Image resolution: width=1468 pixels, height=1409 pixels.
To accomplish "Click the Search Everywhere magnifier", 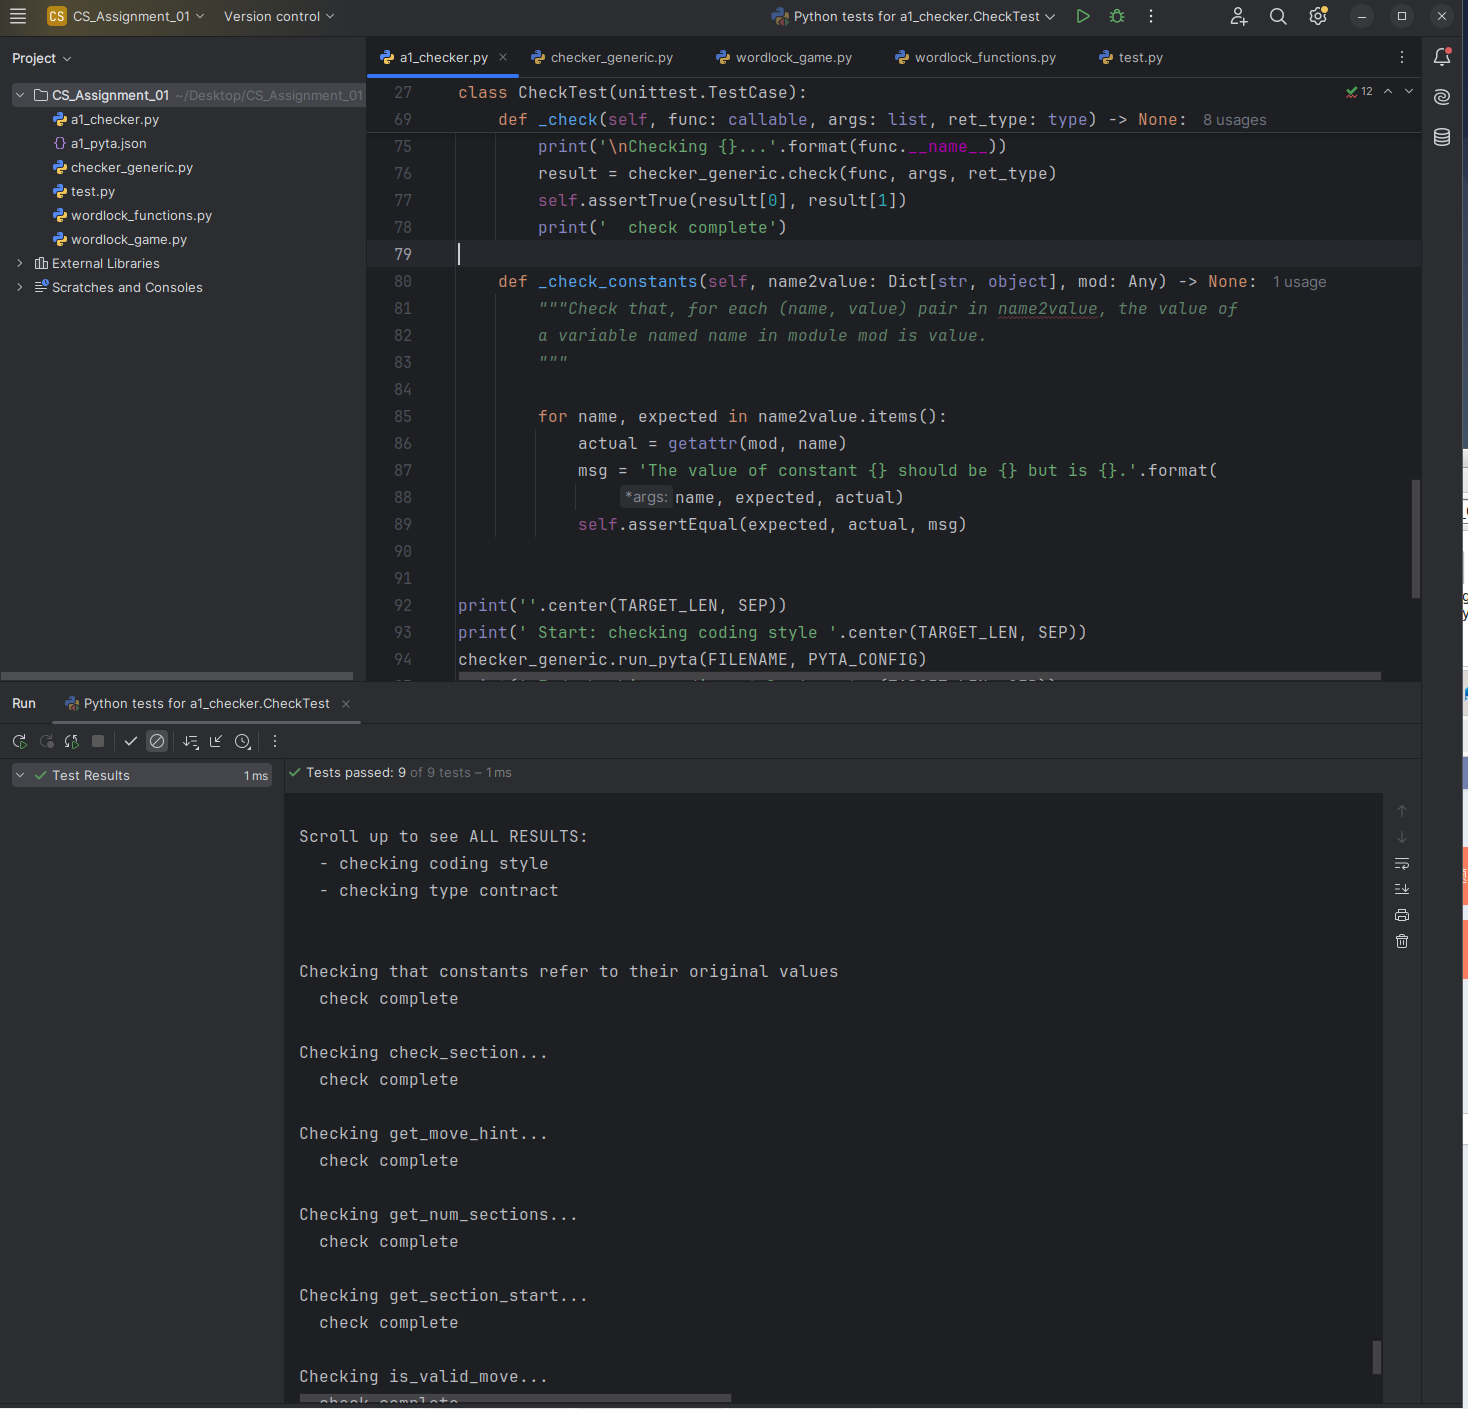I will click(x=1278, y=16).
